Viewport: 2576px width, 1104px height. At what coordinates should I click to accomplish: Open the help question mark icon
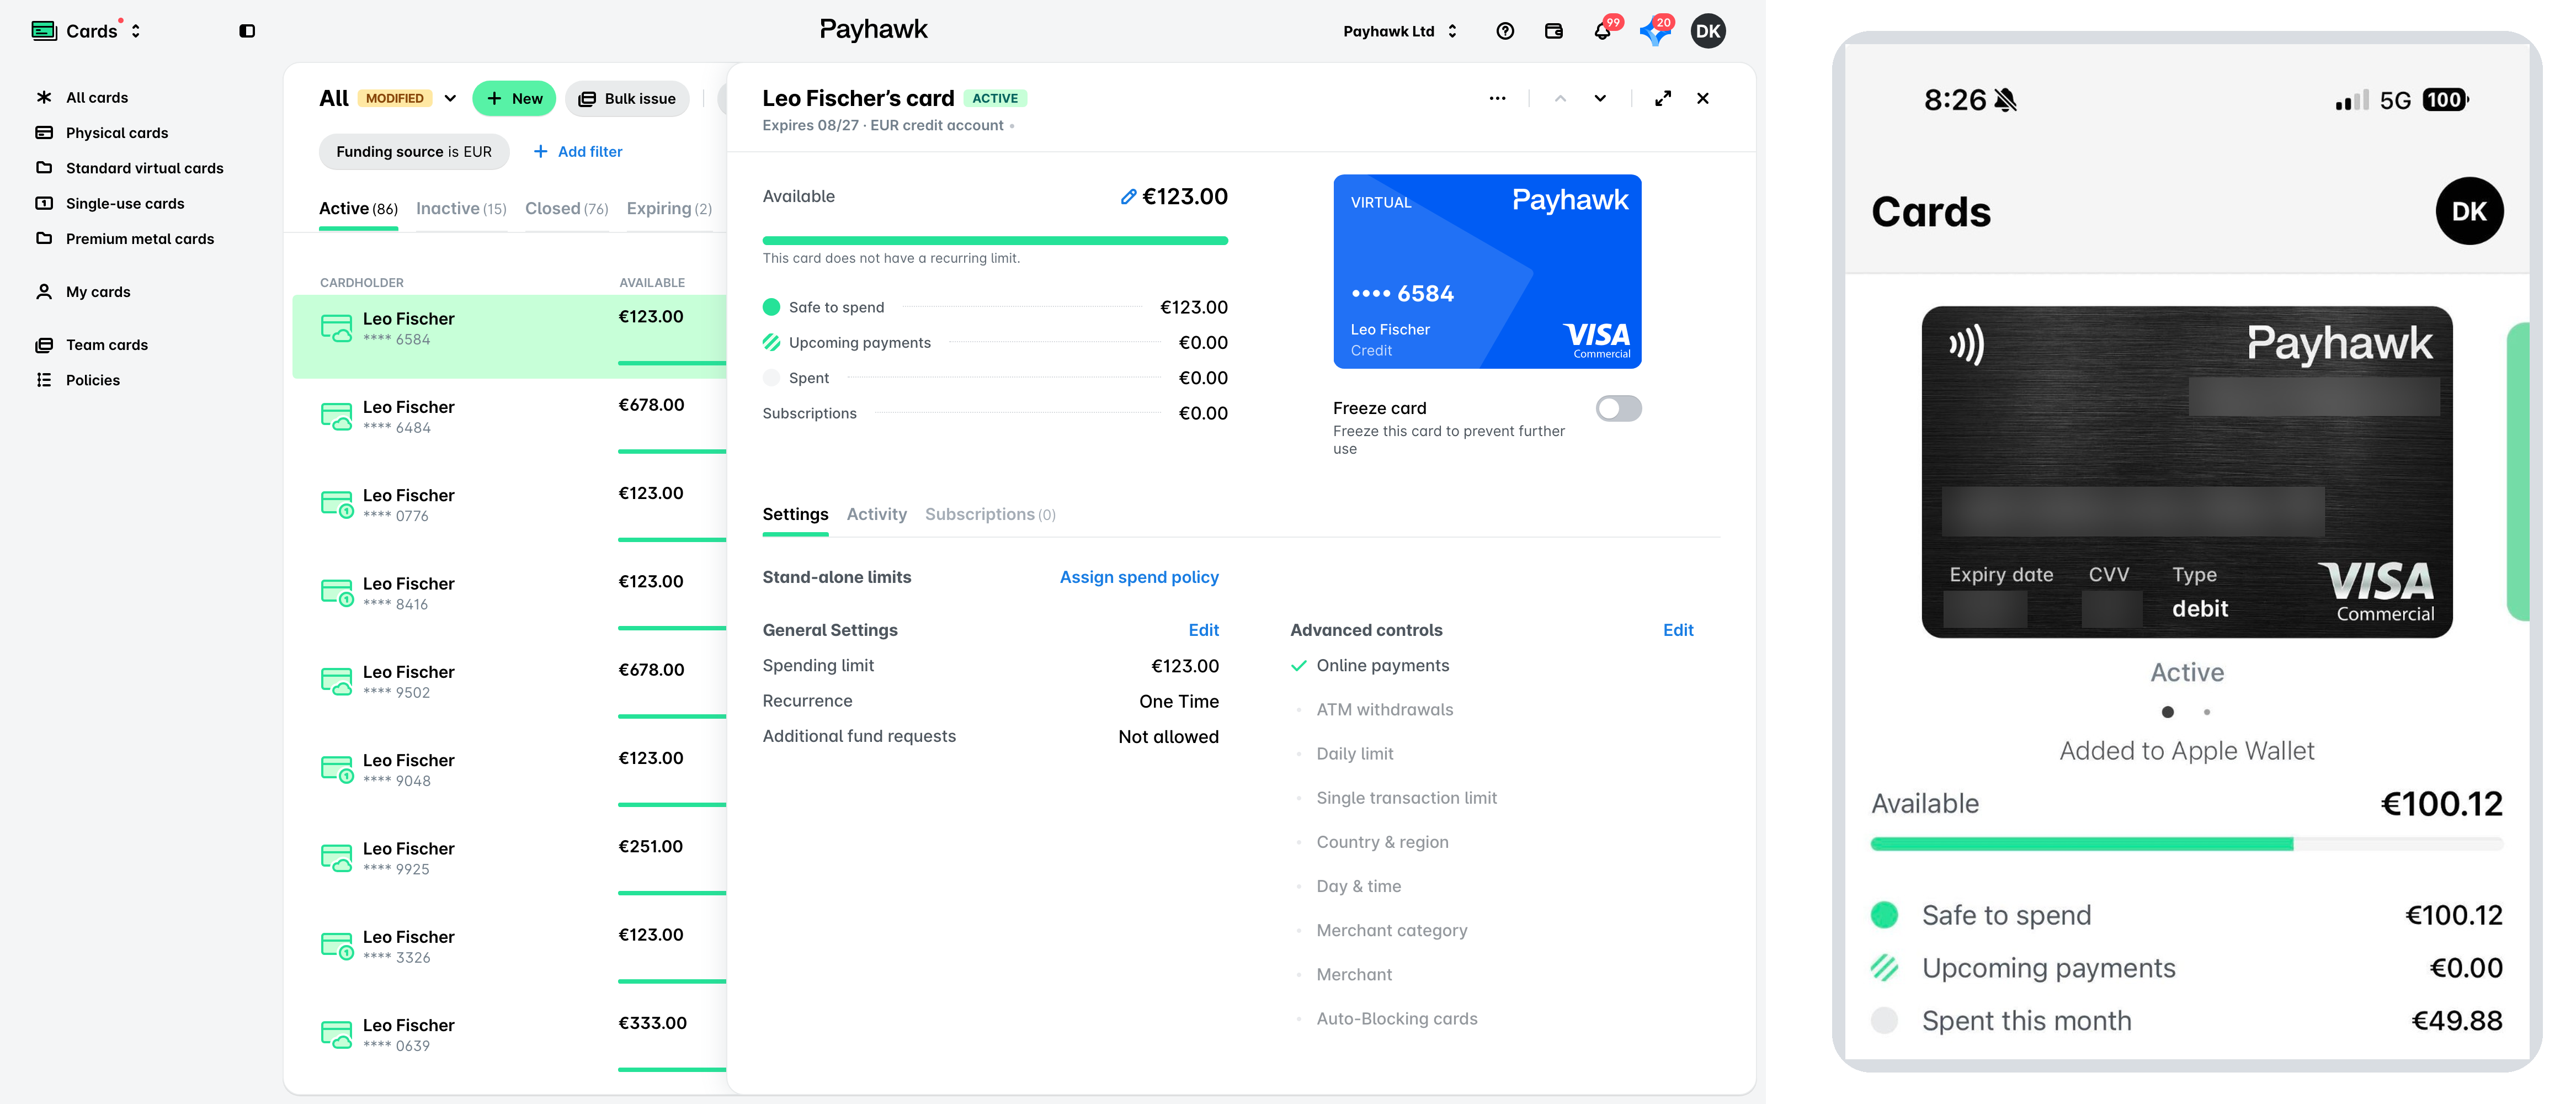pos(1505,31)
